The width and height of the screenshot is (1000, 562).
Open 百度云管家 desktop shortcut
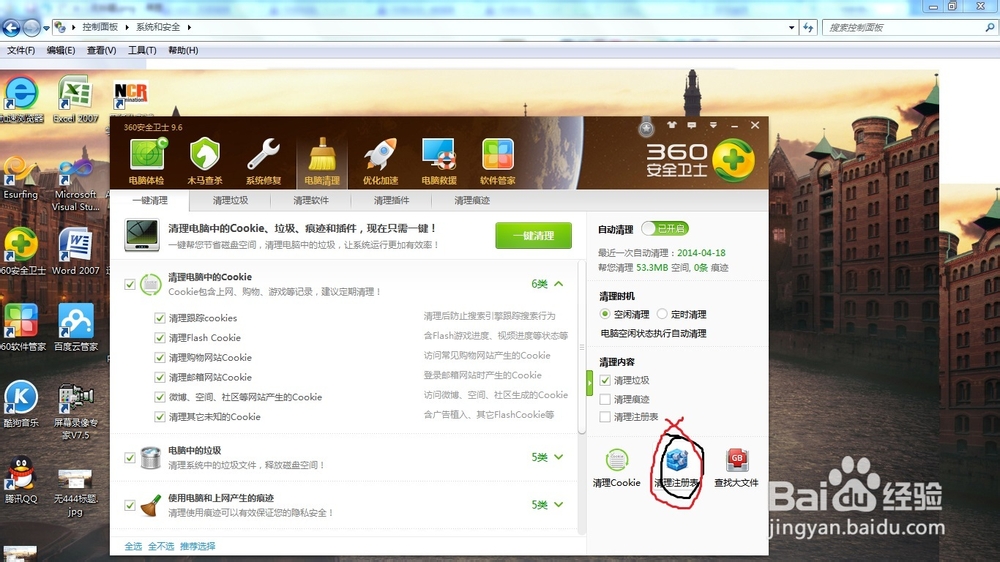[76, 327]
